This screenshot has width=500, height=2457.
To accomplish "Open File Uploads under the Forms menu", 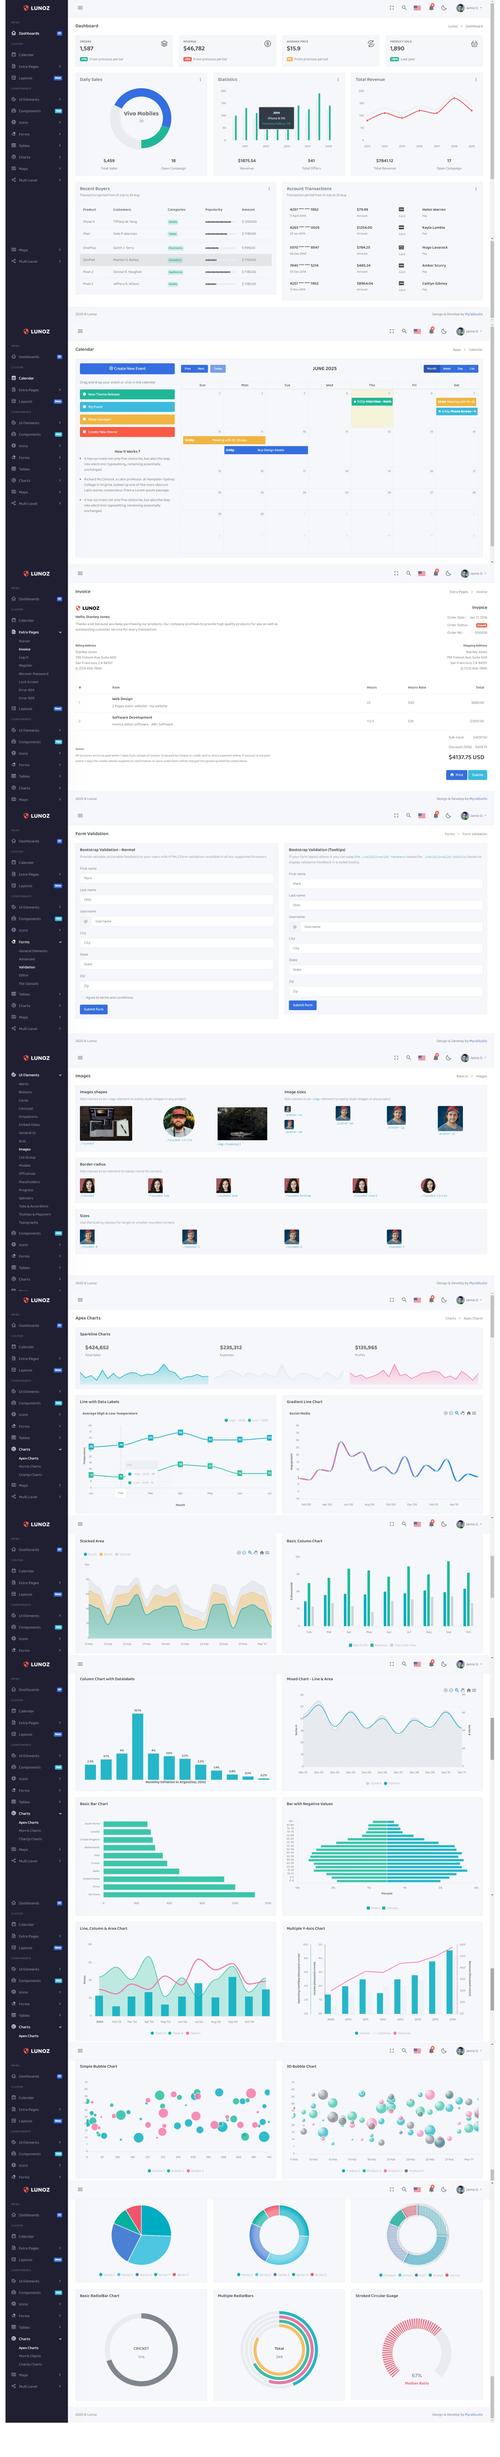I will point(29,983).
